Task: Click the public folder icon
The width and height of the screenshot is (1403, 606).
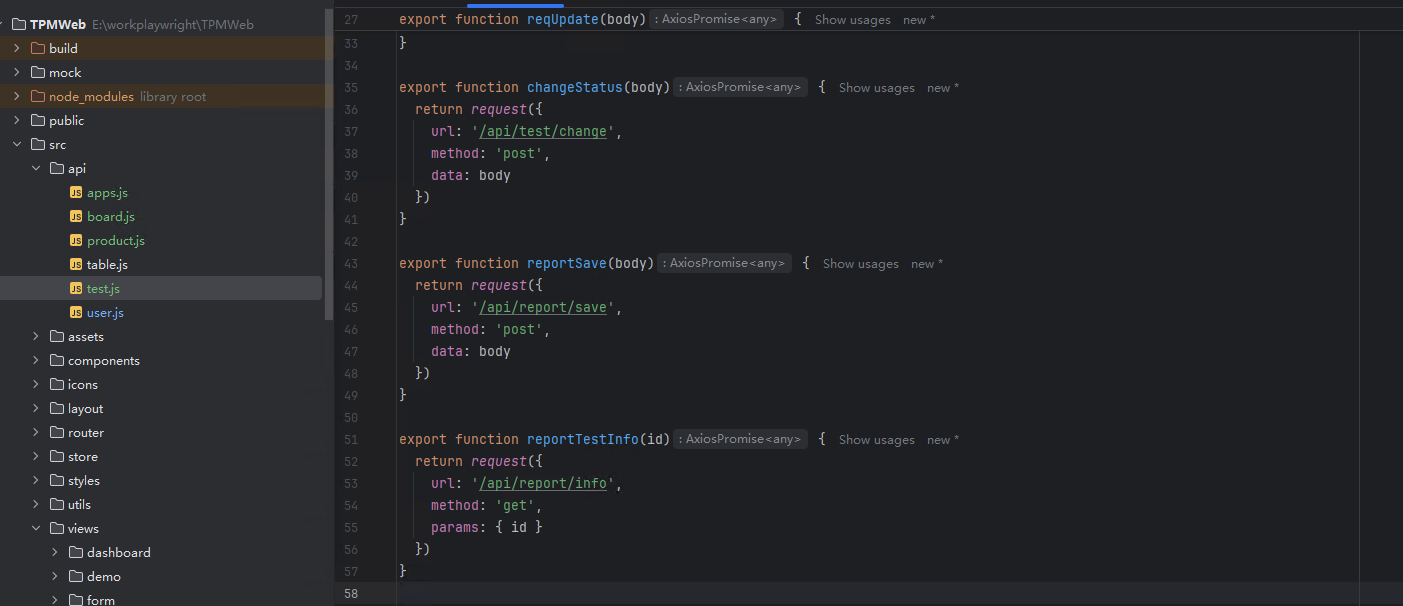Action: pyautogui.click(x=38, y=120)
